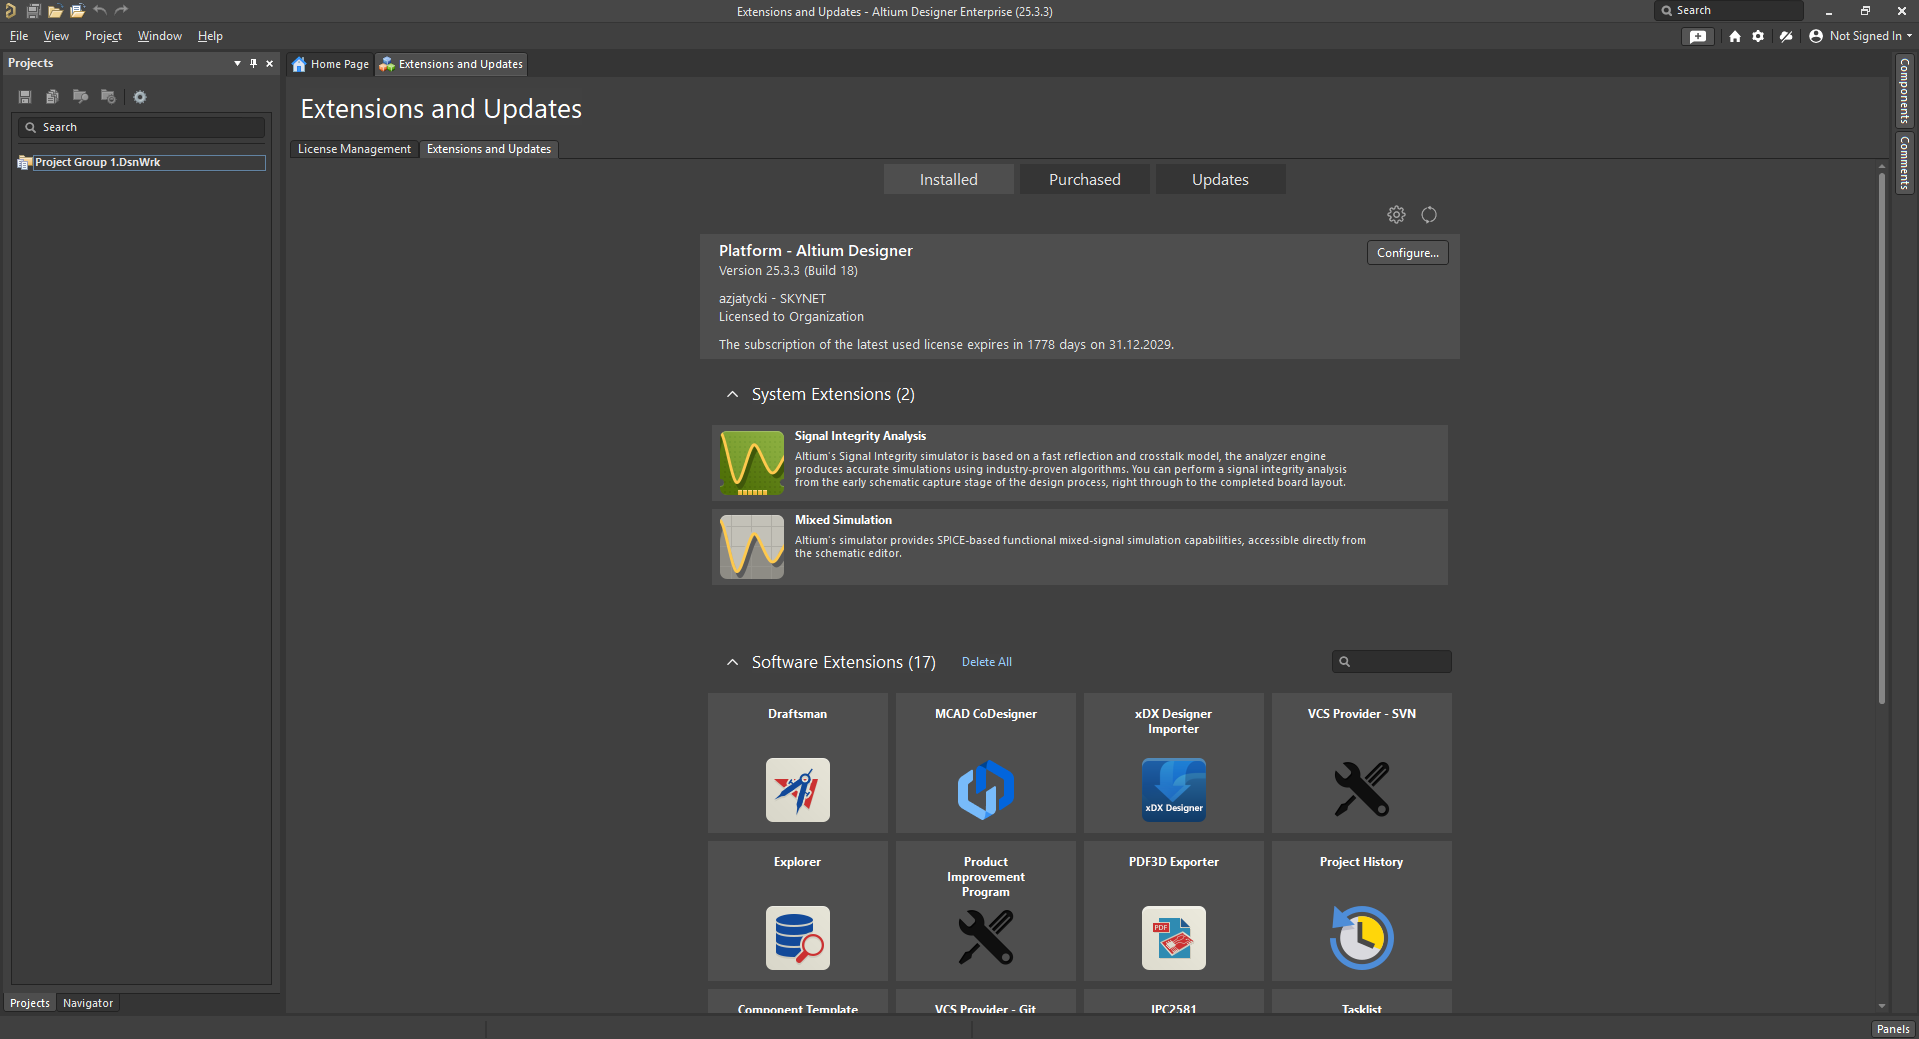Close the Projects panel
This screenshot has width=1919, height=1039.
pyautogui.click(x=269, y=63)
